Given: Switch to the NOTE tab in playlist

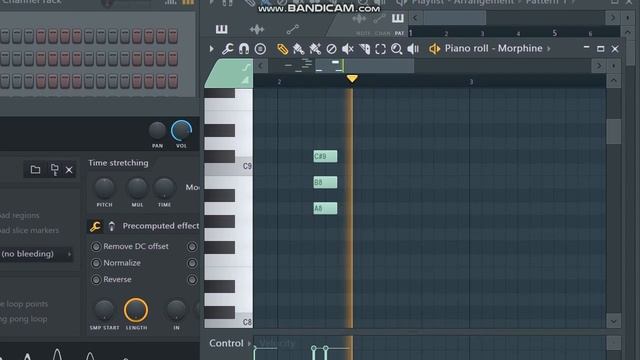Looking at the screenshot, I should click(363, 33).
